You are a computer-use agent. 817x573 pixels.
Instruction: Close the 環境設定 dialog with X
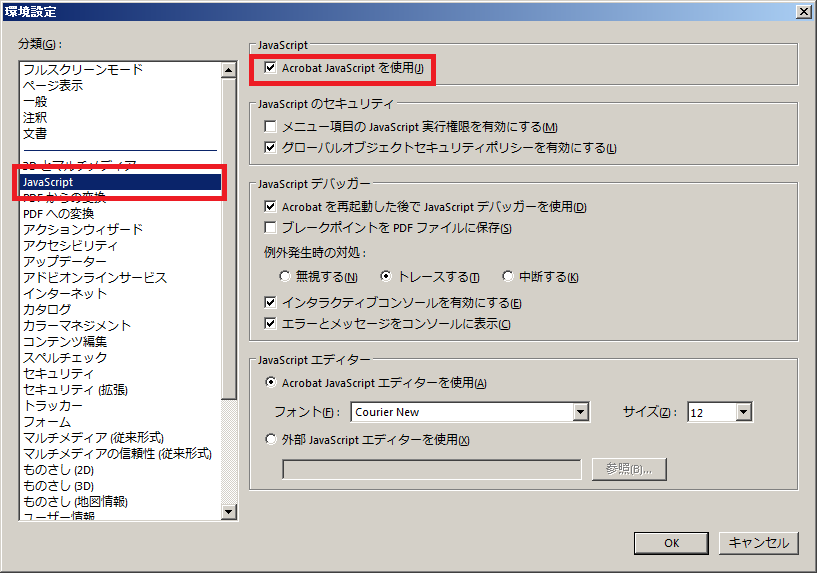click(803, 11)
